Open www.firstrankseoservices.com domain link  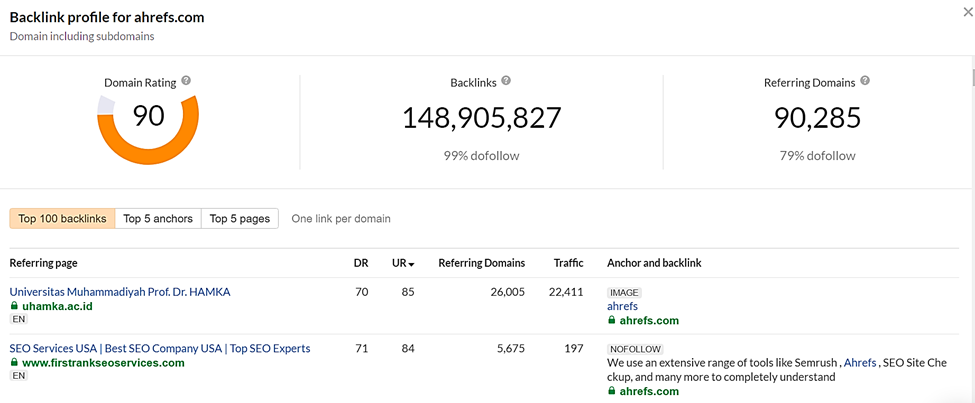pyautogui.click(x=103, y=363)
